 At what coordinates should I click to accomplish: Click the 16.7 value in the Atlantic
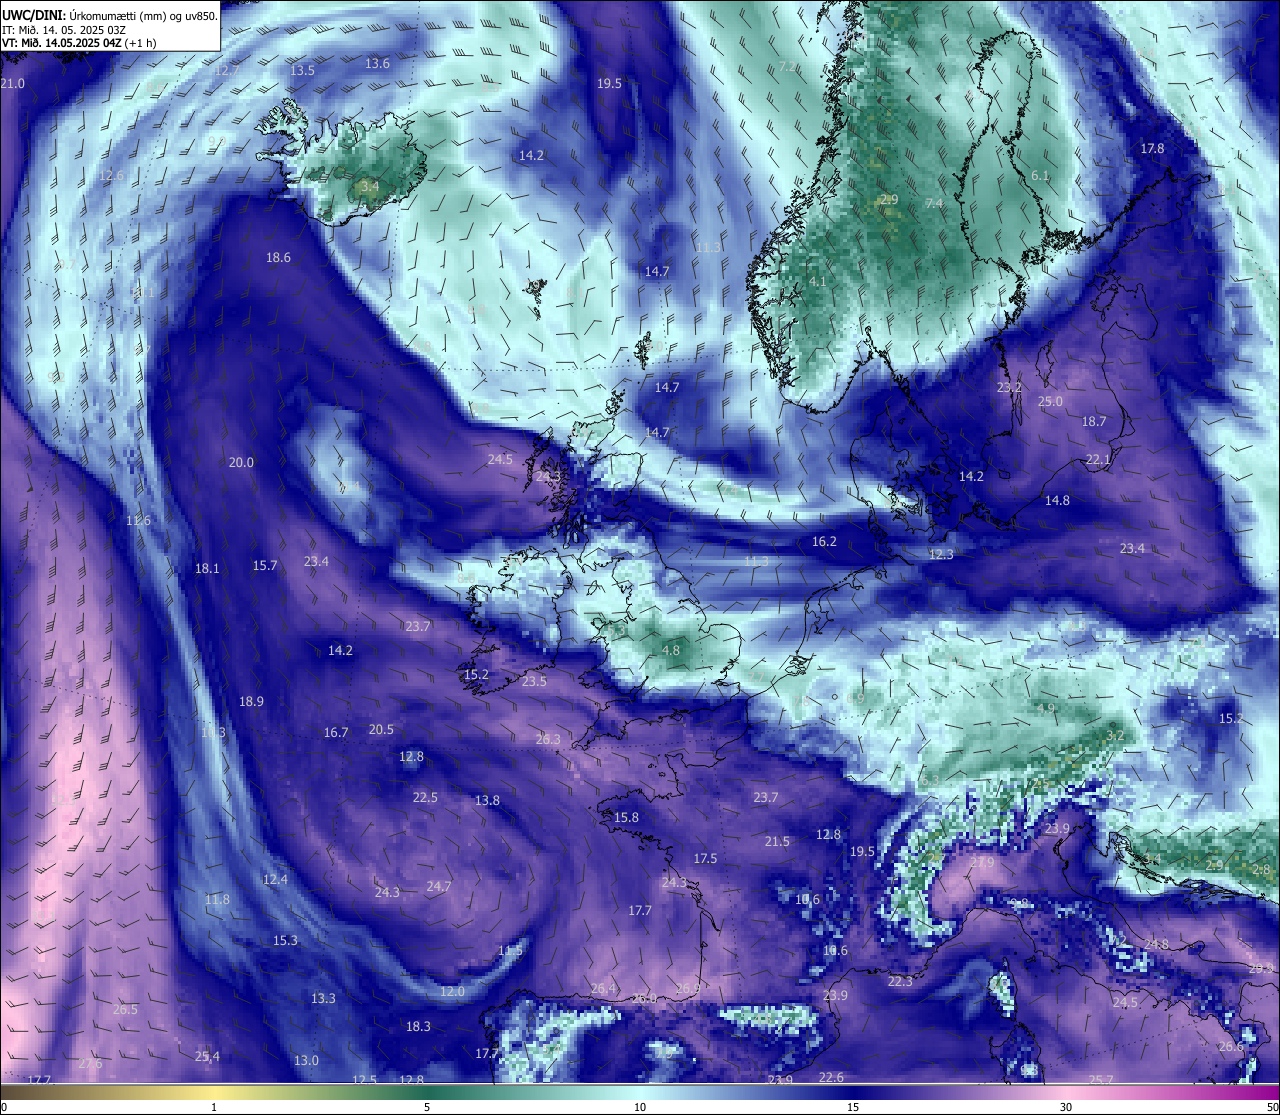(336, 733)
